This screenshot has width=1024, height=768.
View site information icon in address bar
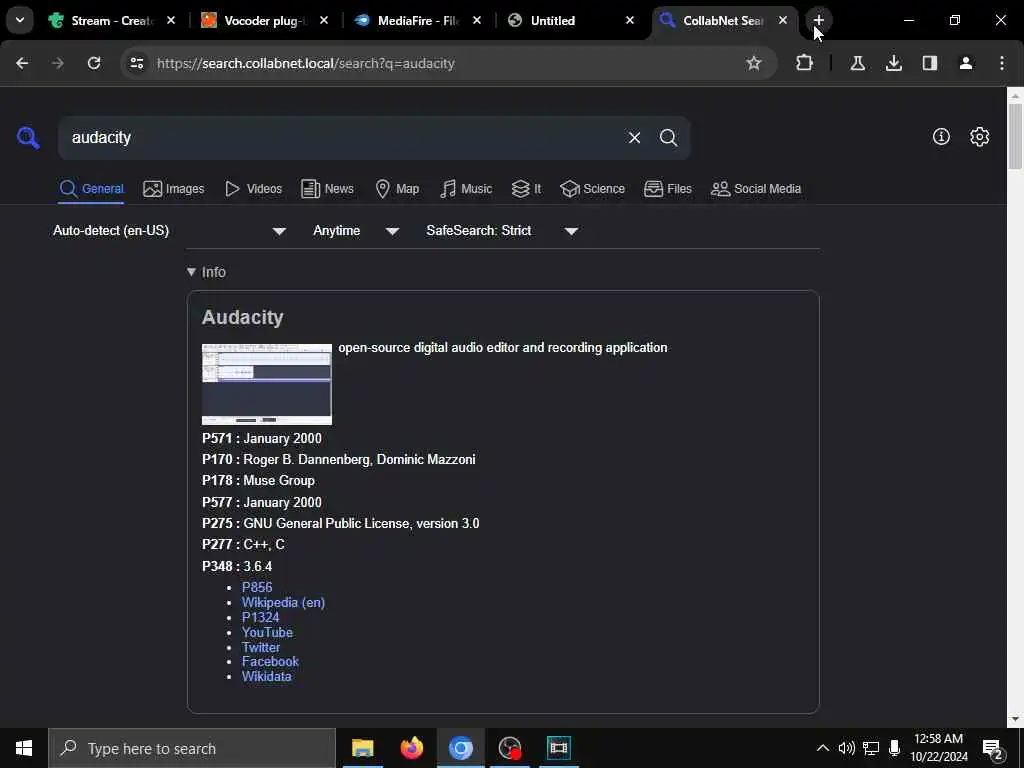pos(136,63)
